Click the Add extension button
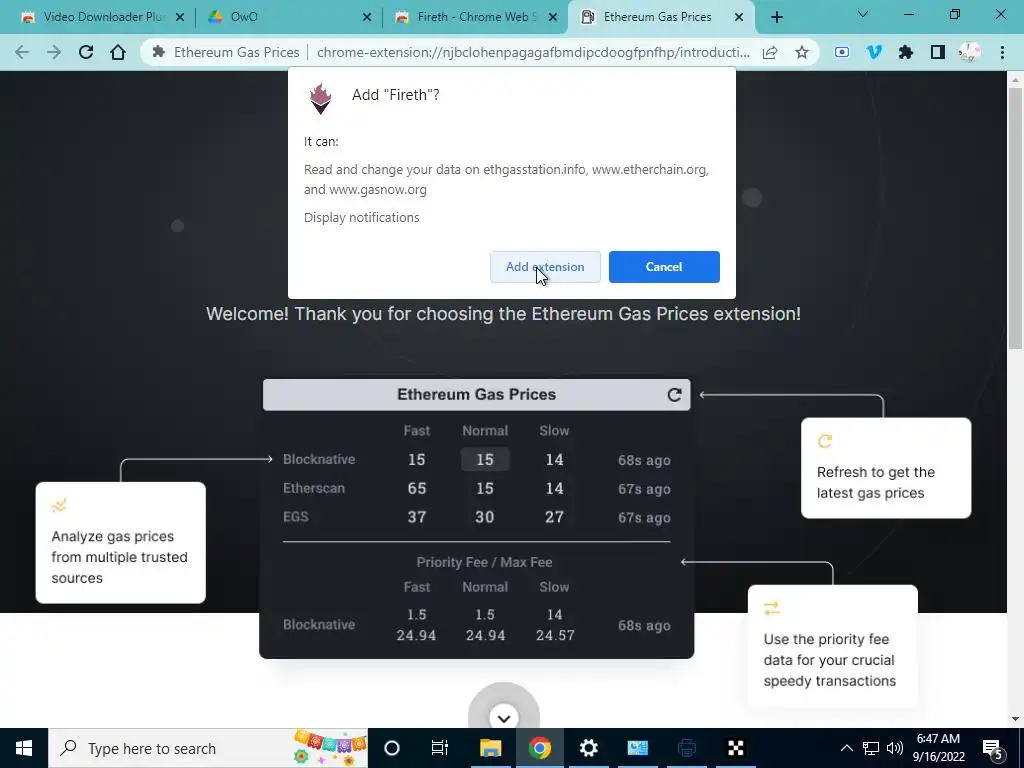Image resolution: width=1024 pixels, height=768 pixels. (x=545, y=266)
